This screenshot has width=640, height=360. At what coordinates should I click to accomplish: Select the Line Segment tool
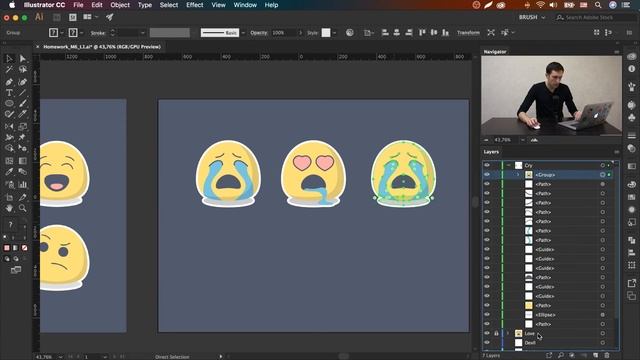tap(22, 93)
